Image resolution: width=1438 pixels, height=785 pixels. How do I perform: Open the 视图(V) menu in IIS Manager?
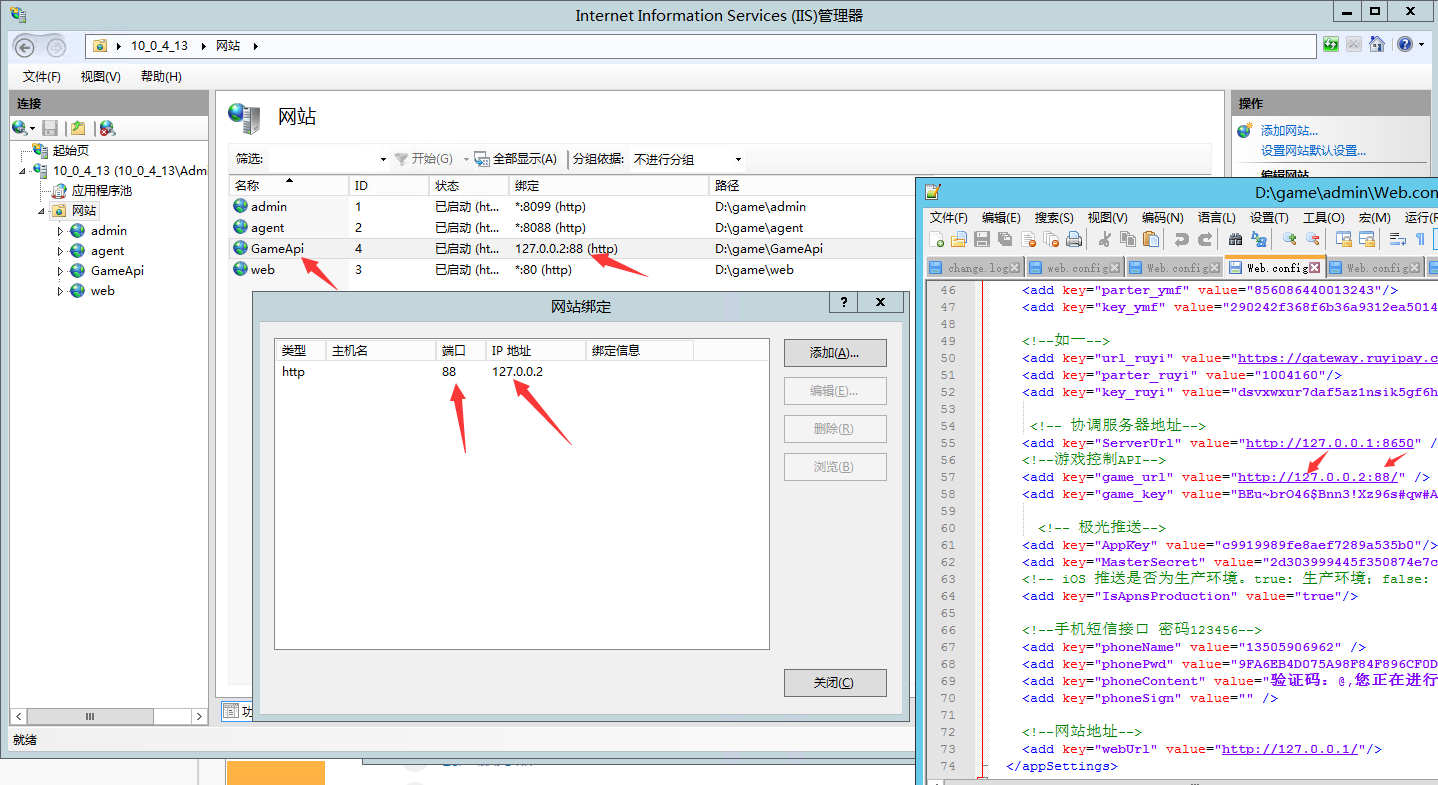click(x=100, y=76)
